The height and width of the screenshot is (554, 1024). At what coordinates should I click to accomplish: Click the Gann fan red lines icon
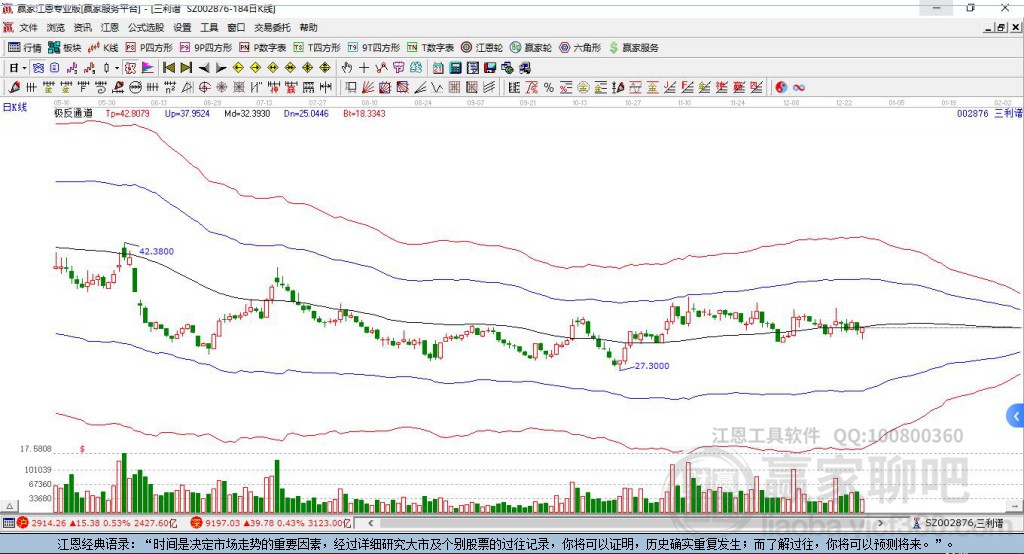click(368, 88)
